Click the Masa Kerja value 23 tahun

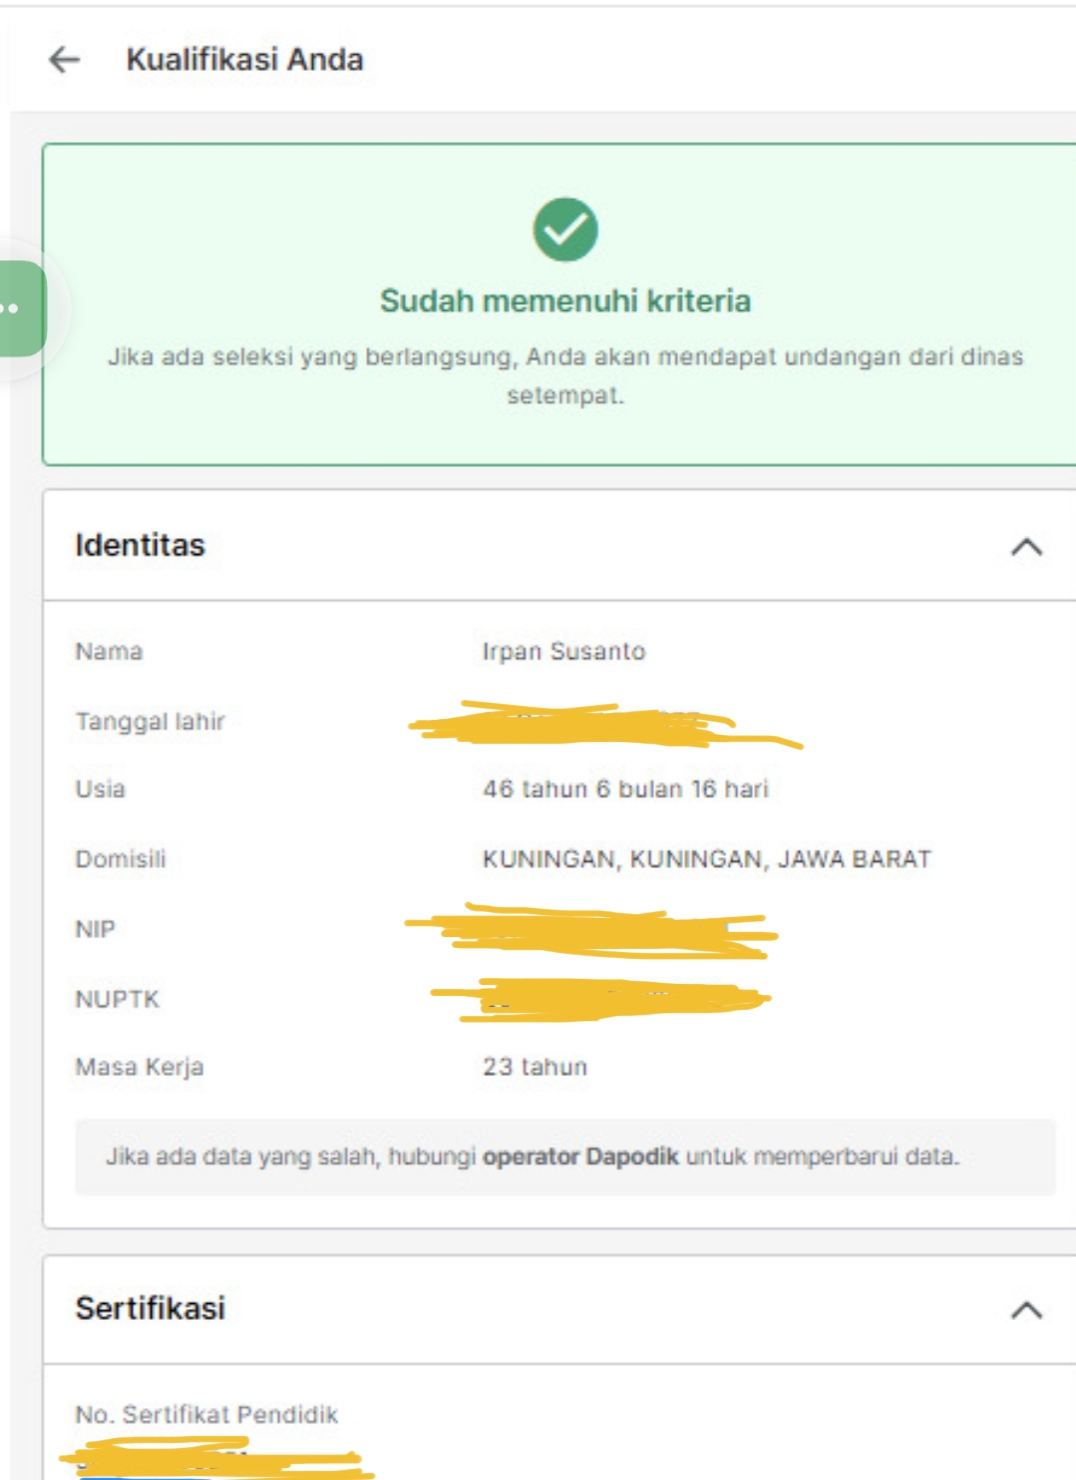click(535, 1067)
